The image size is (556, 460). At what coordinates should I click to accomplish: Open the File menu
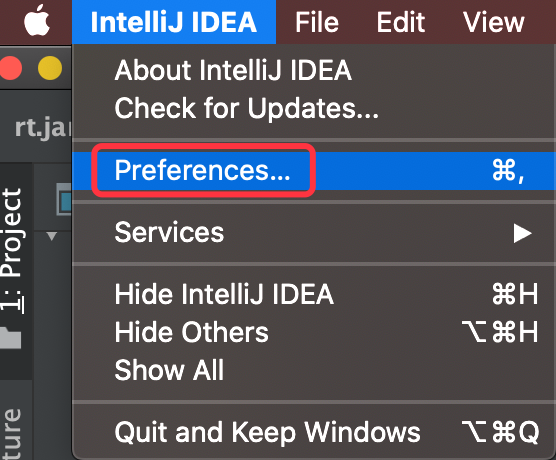coord(317,22)
